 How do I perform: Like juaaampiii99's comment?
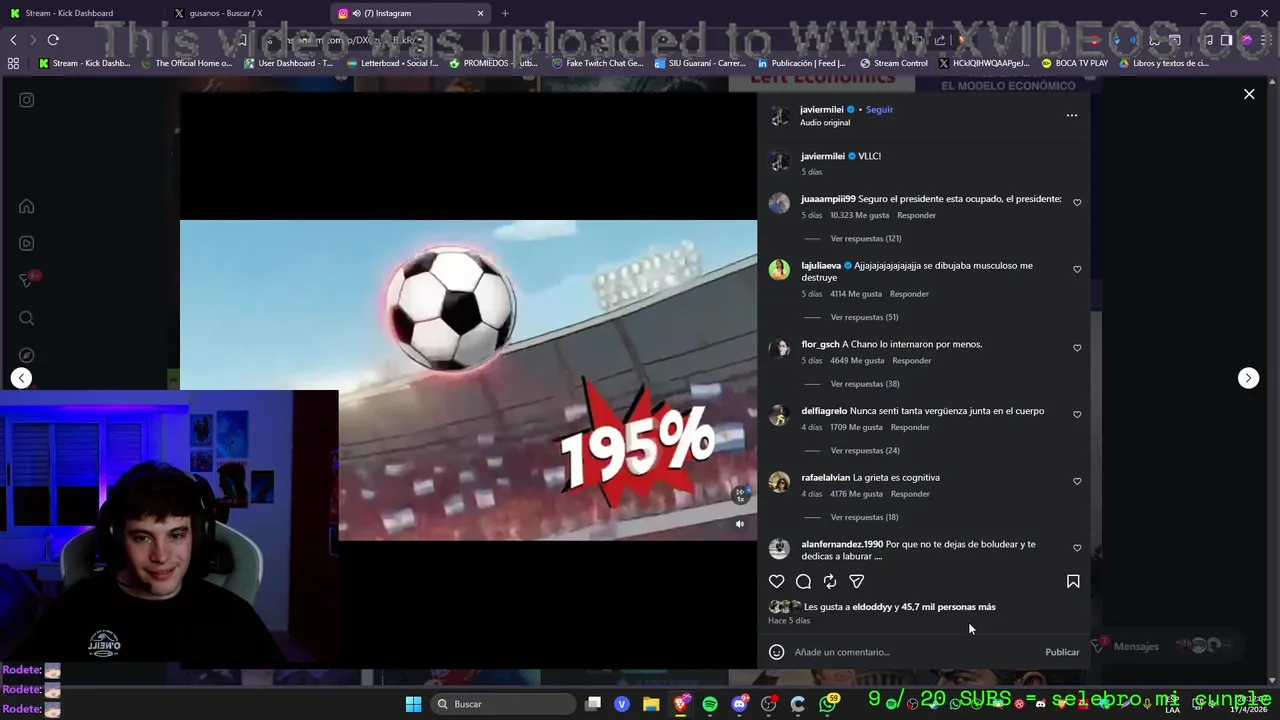[x=1077, y=202]
